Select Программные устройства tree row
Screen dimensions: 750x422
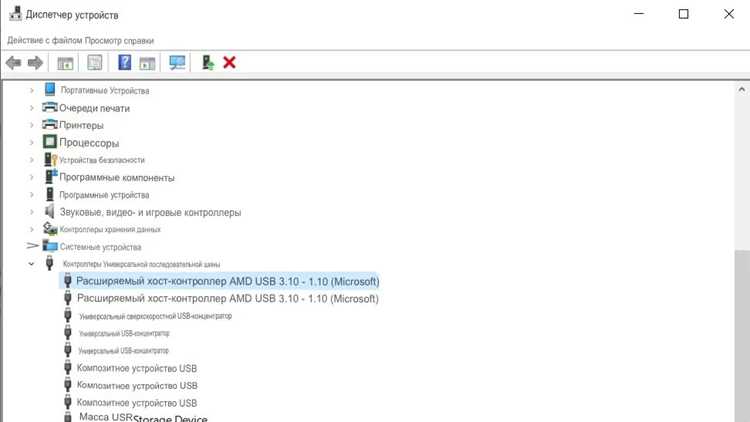pyautogui.click(x=104, y=195)
